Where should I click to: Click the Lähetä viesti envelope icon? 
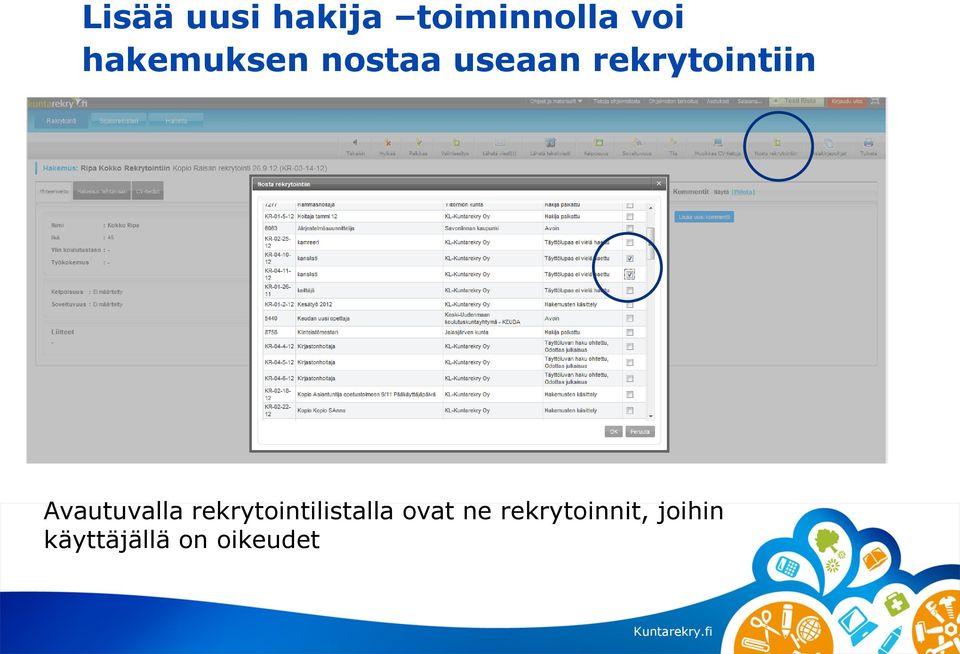(500, 142)
